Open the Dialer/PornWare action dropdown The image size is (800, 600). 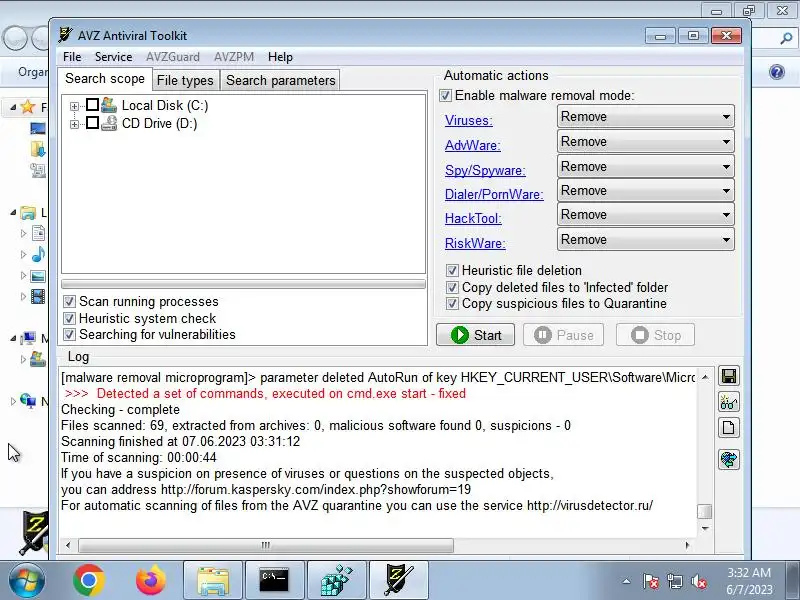(645, 190)
